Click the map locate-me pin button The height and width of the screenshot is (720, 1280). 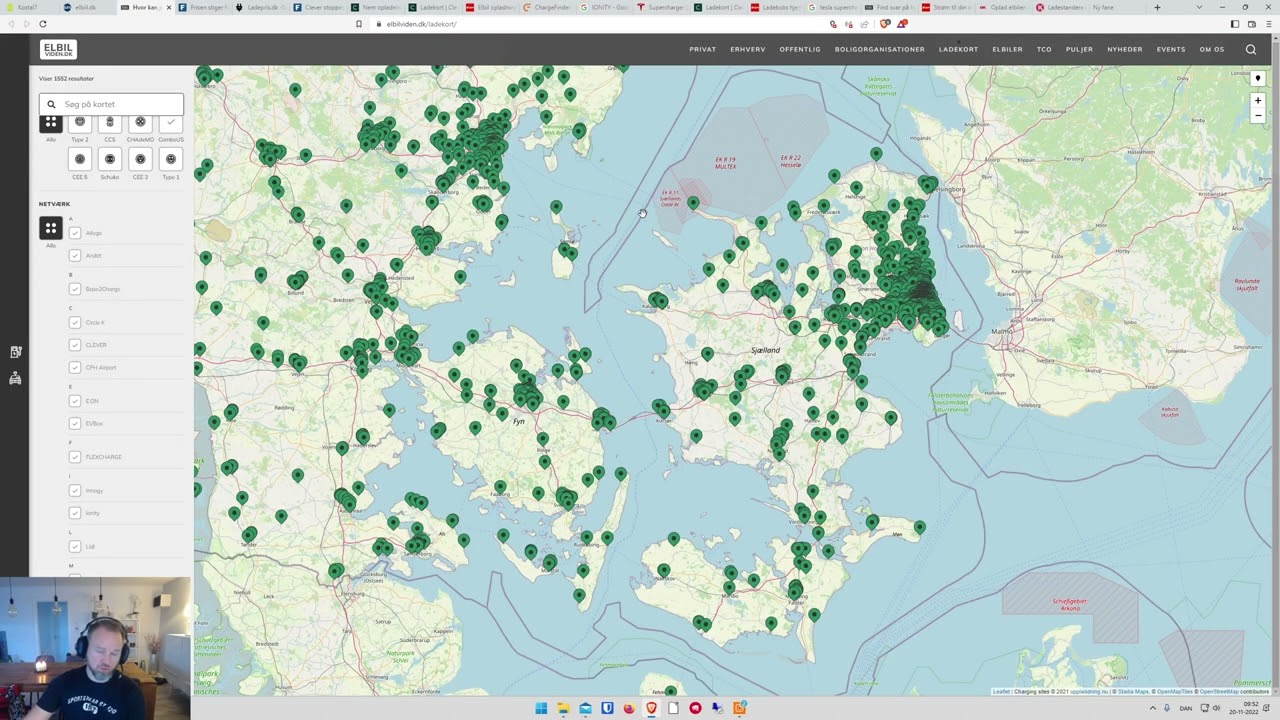(1258, 78)
